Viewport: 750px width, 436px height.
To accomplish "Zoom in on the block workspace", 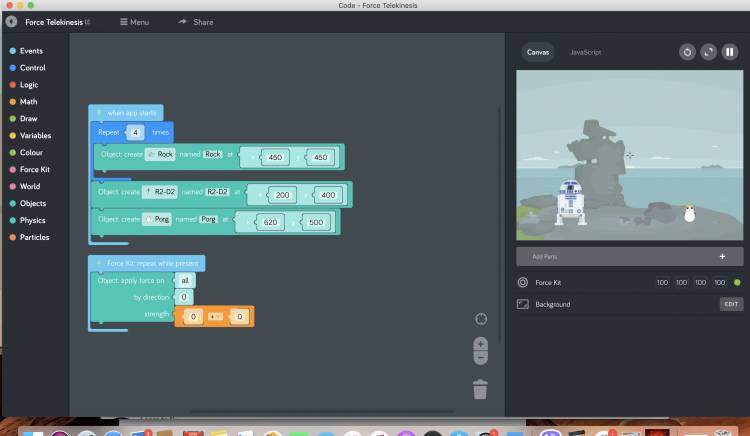I will [x=481, y=344].
